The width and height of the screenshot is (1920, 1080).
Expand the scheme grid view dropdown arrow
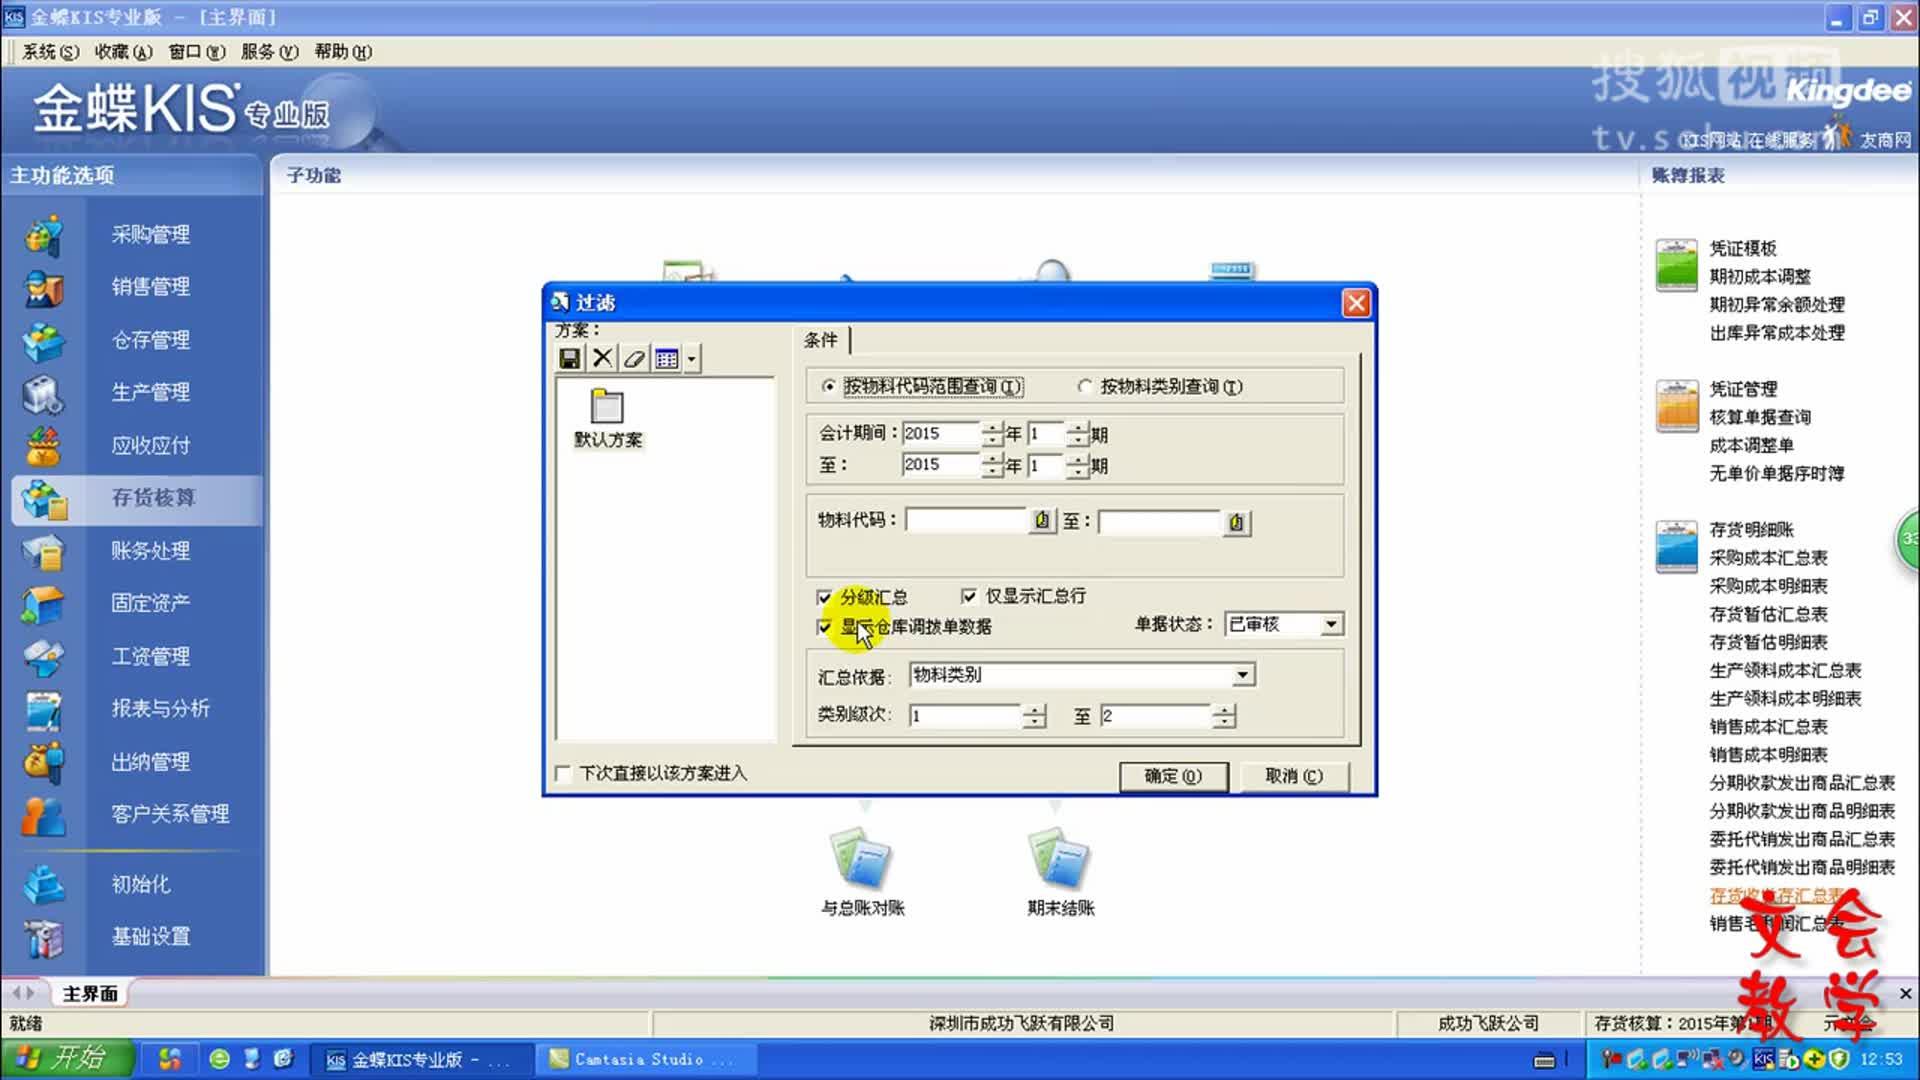pyautogui.click(x=691, y=358)
